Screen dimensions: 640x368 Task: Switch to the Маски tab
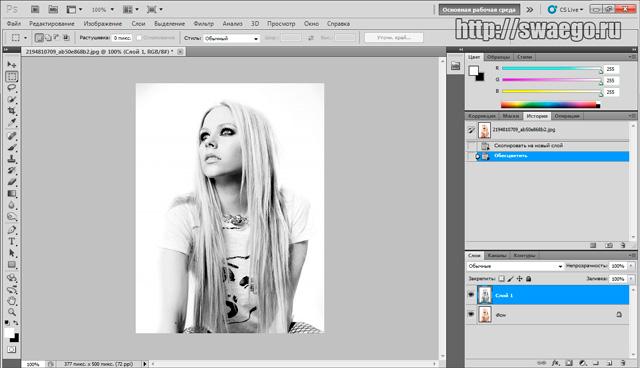pos(511,116)
